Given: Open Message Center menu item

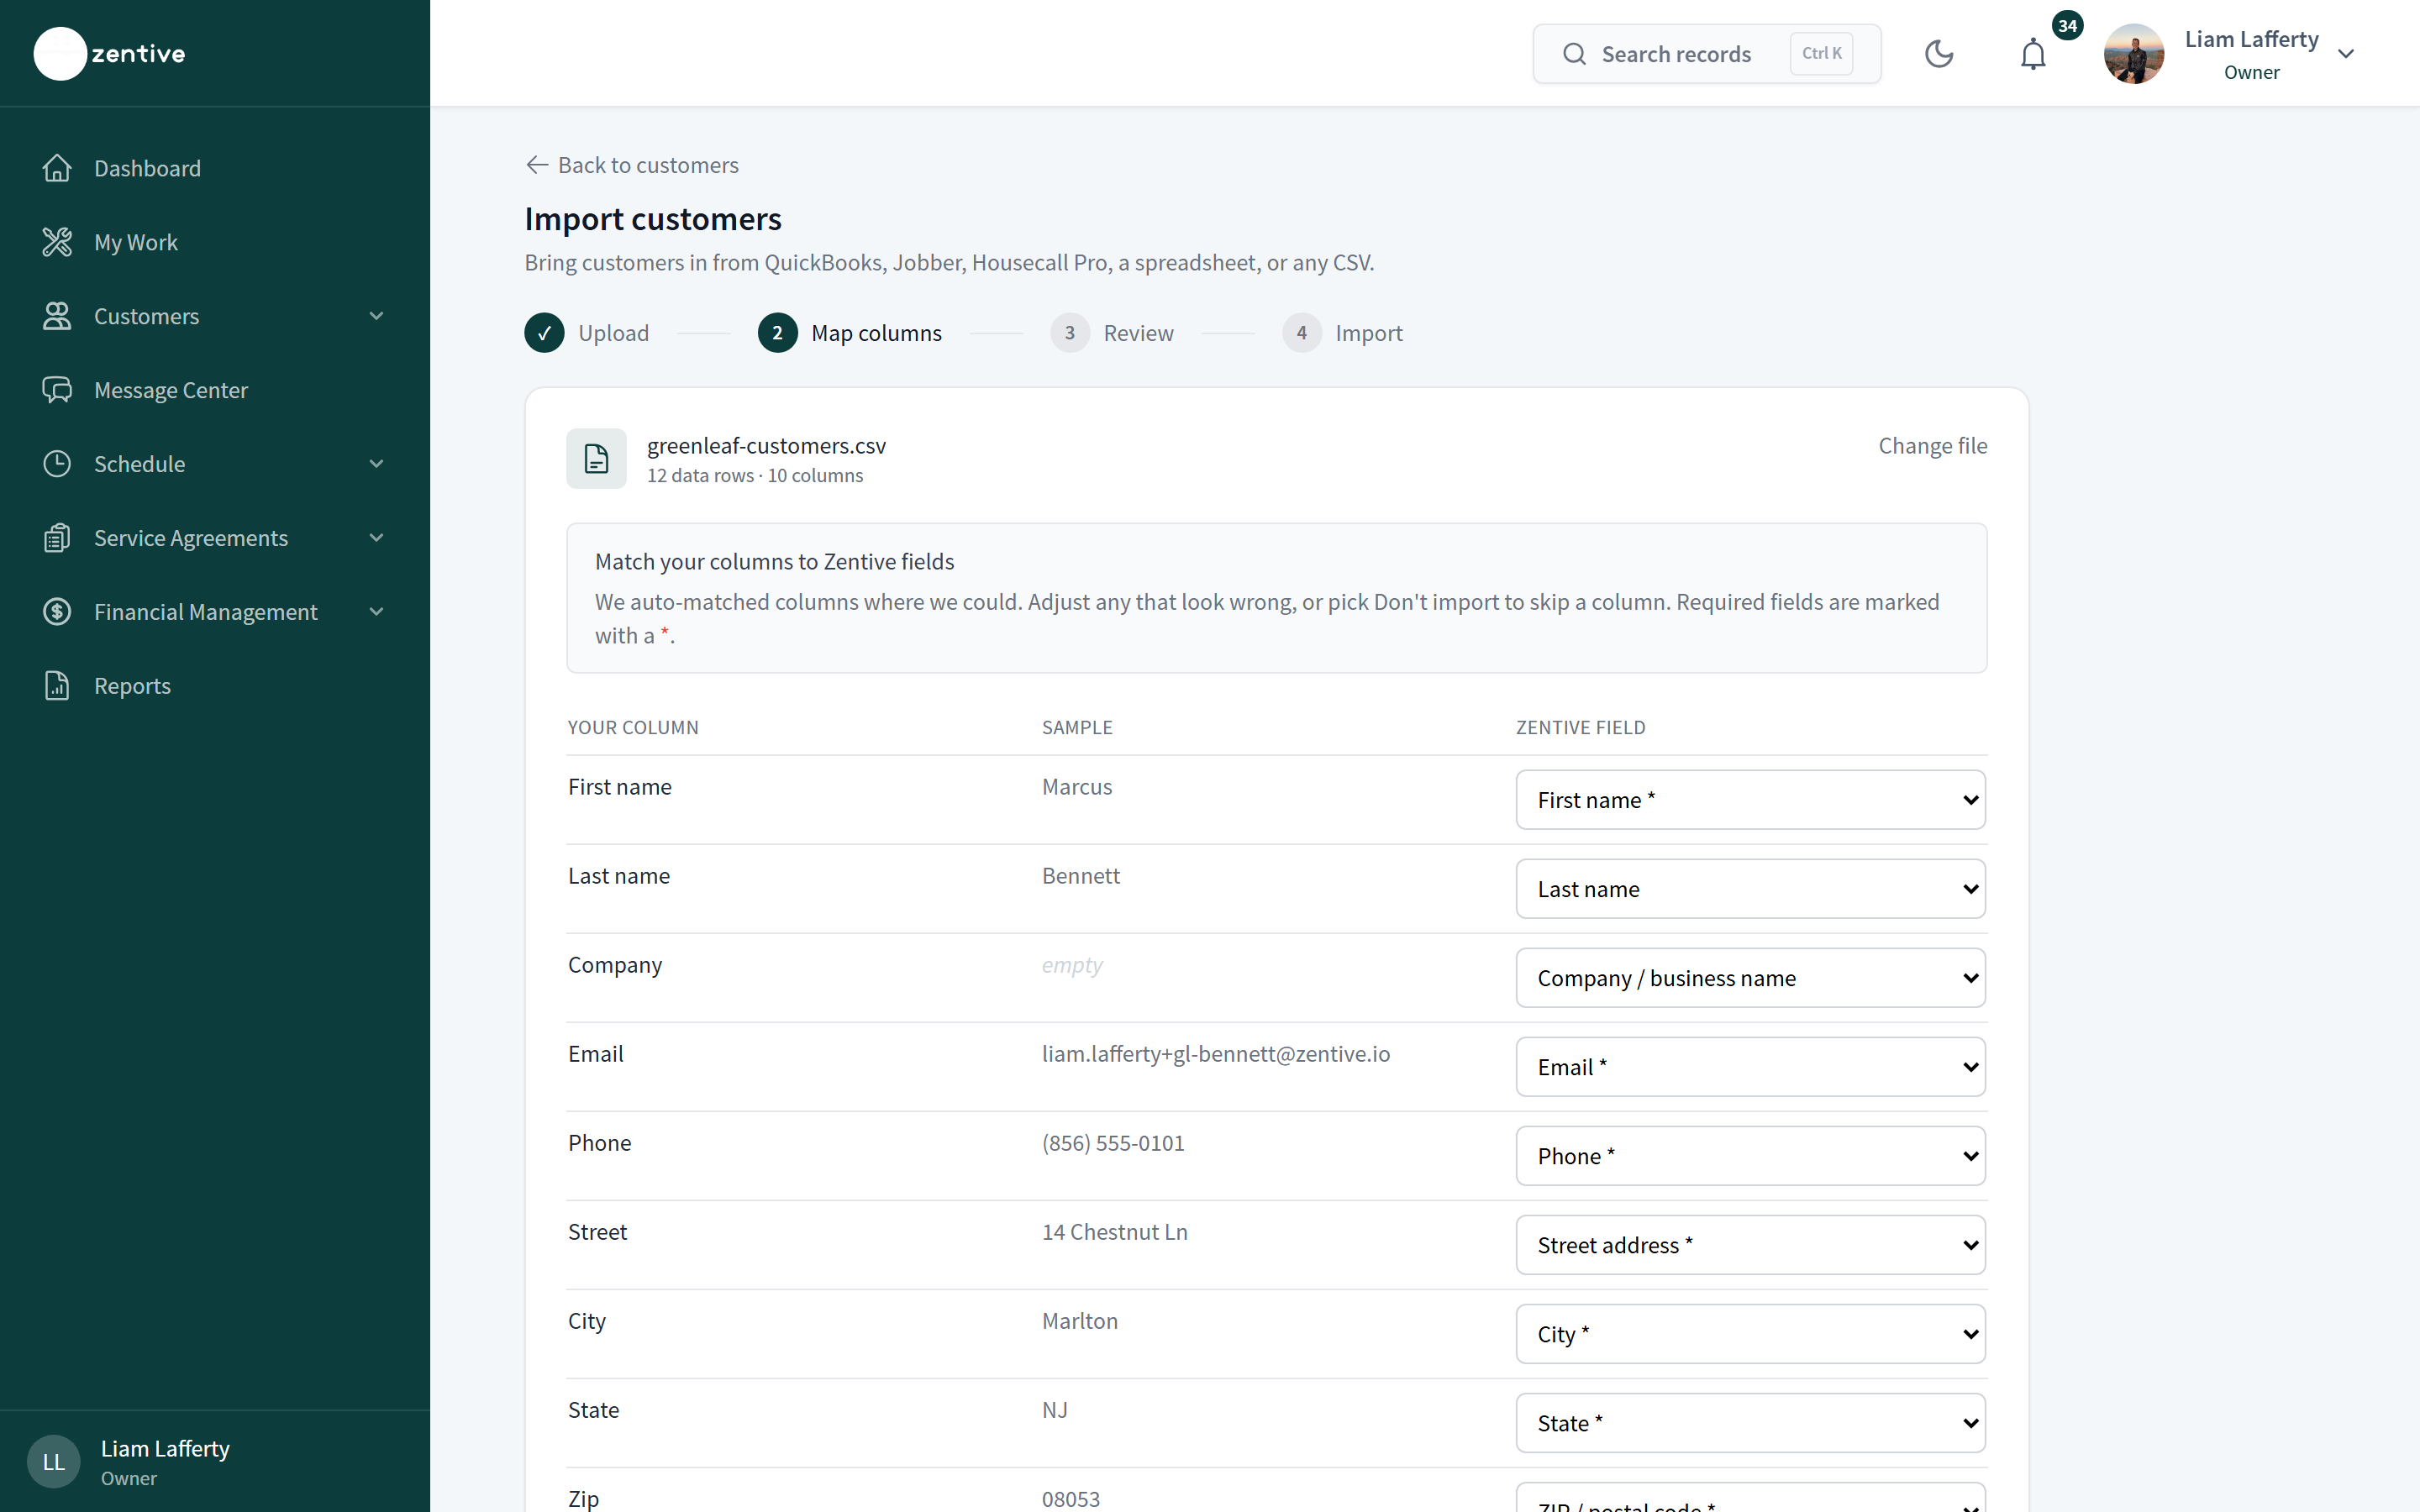Looking at the screenshot, I should pyautogui.click(x=171, y=390).
